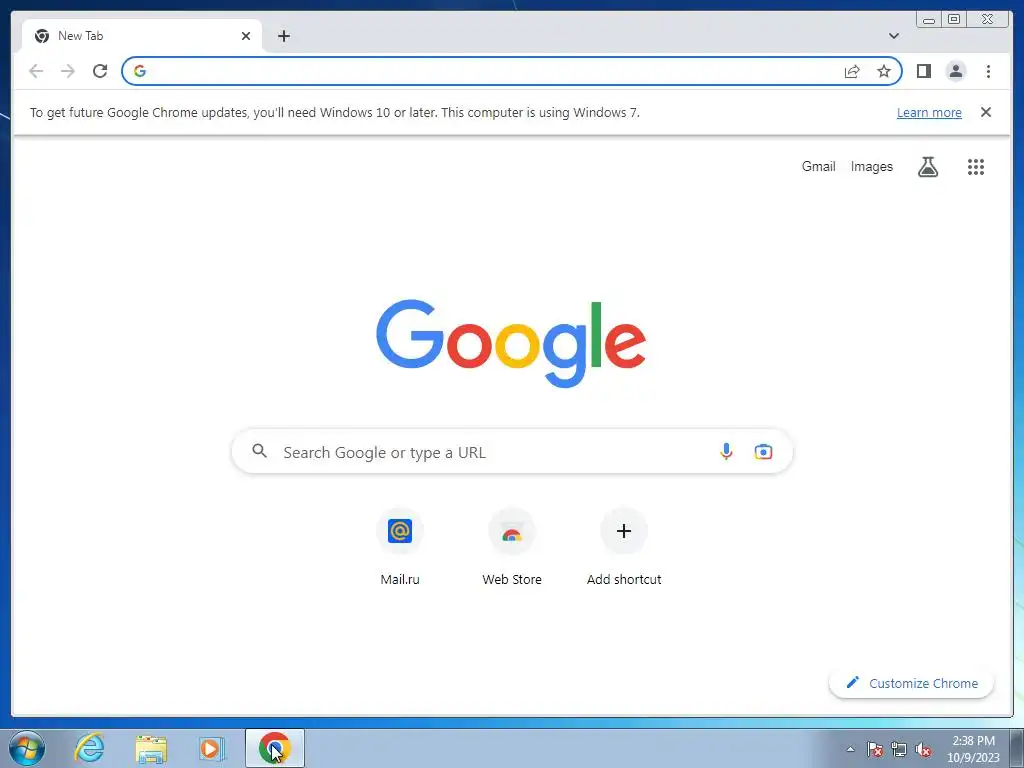The image size is (1024, 768).
Task: Open the side panel
Action: pos(923,71)
